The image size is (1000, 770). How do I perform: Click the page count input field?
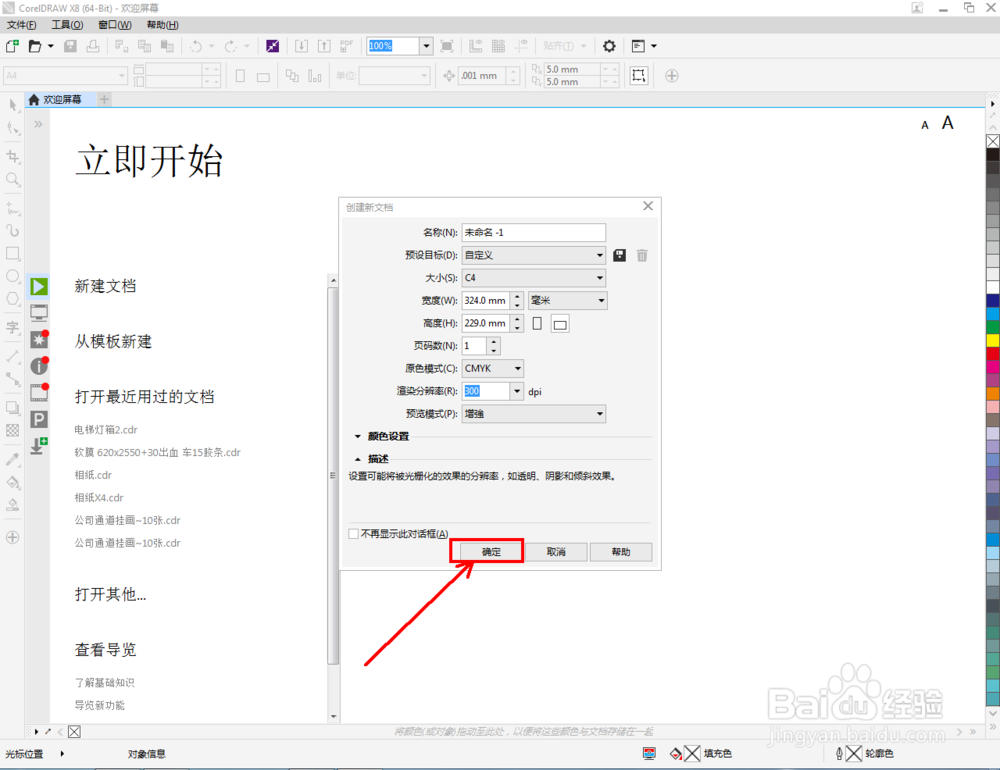coord(474,346)
